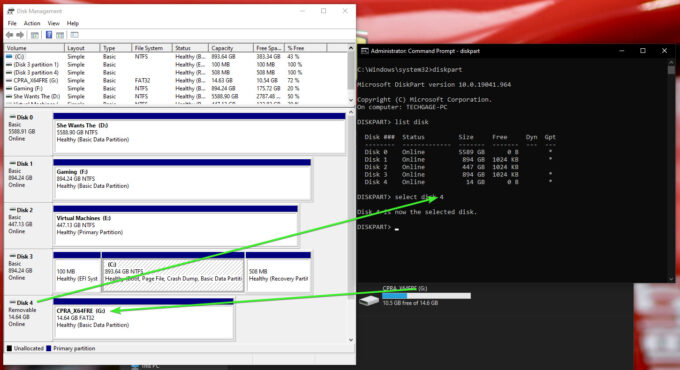Screen dimensions: 680x370
Task: Click the G: drive usage bar in Explorer
Action: click(426, 296)
